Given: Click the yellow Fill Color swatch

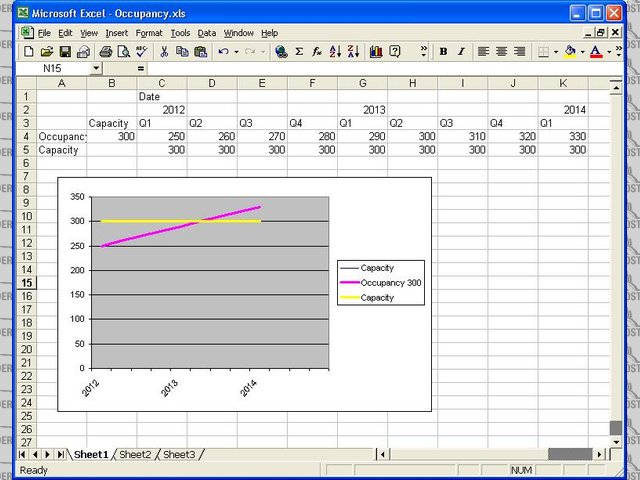Looking at the screenshot, I should pos(570,51).
